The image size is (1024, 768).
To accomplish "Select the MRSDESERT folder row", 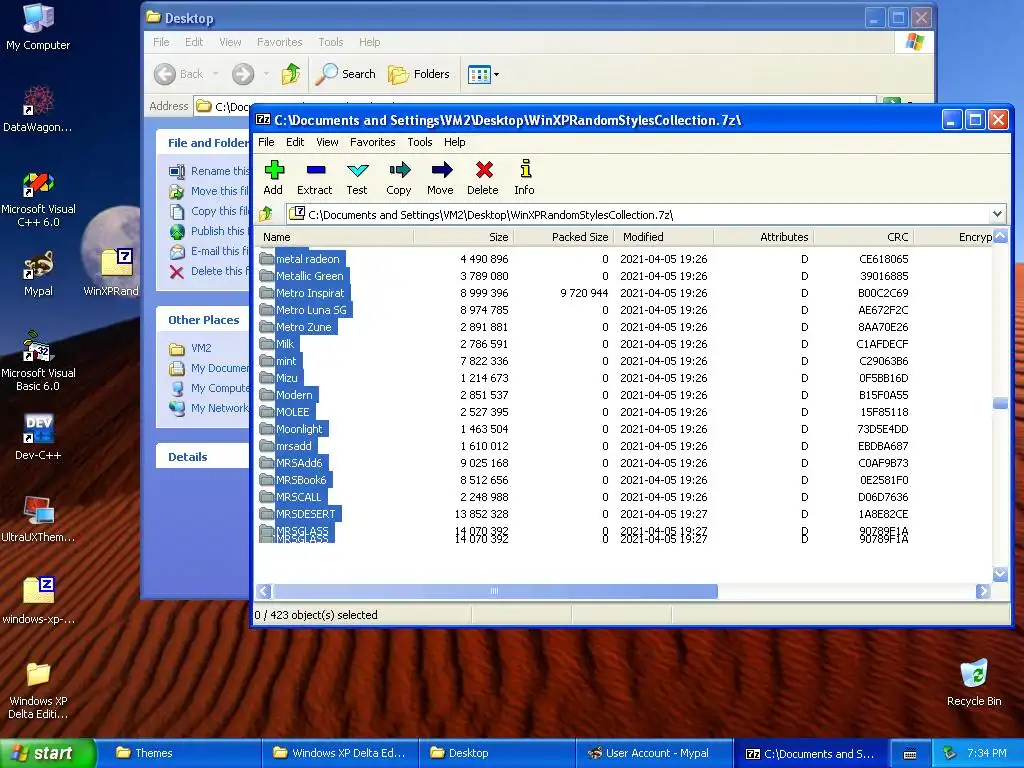I will point(624,514).
